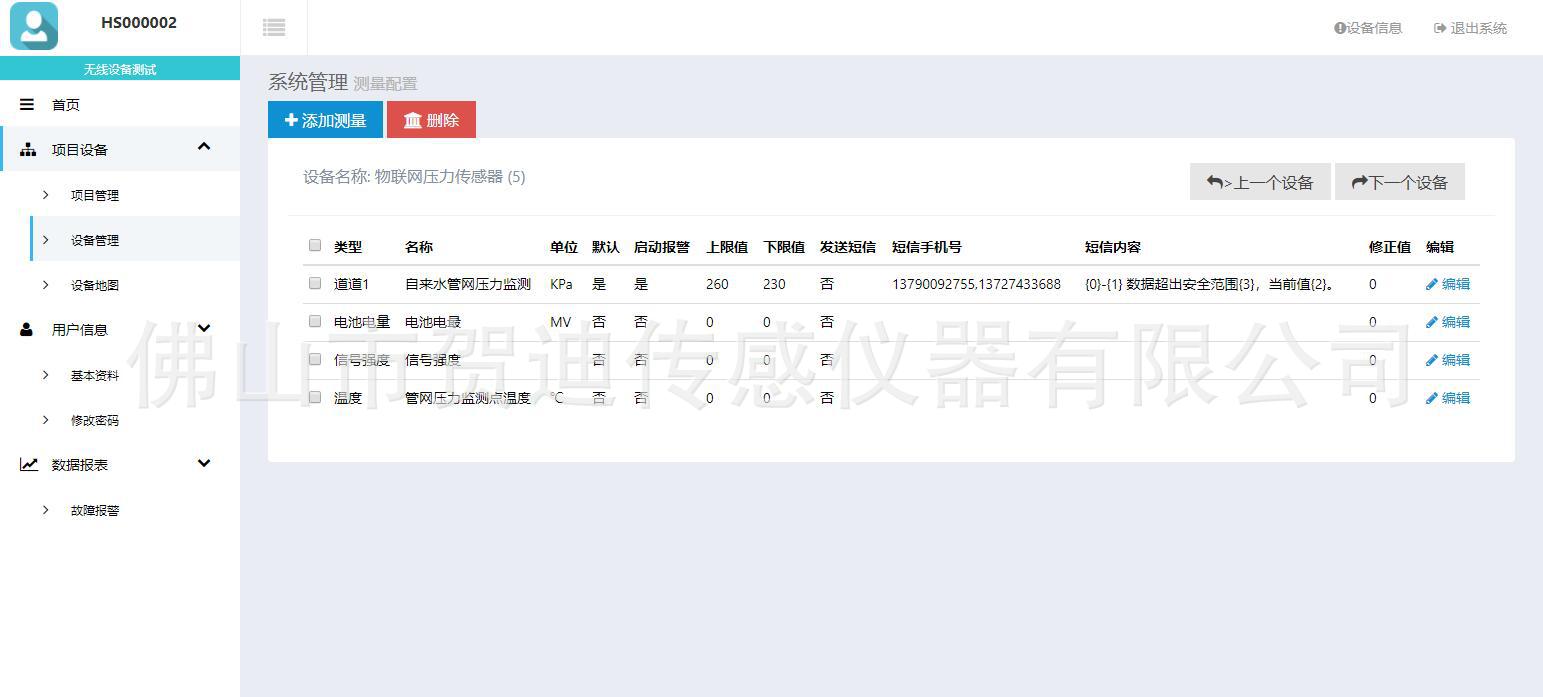Toggle the select-all checkbox in table header
Image resolution: width=1543 pixels, height=697 pixels.
click(x=315, y=246)
